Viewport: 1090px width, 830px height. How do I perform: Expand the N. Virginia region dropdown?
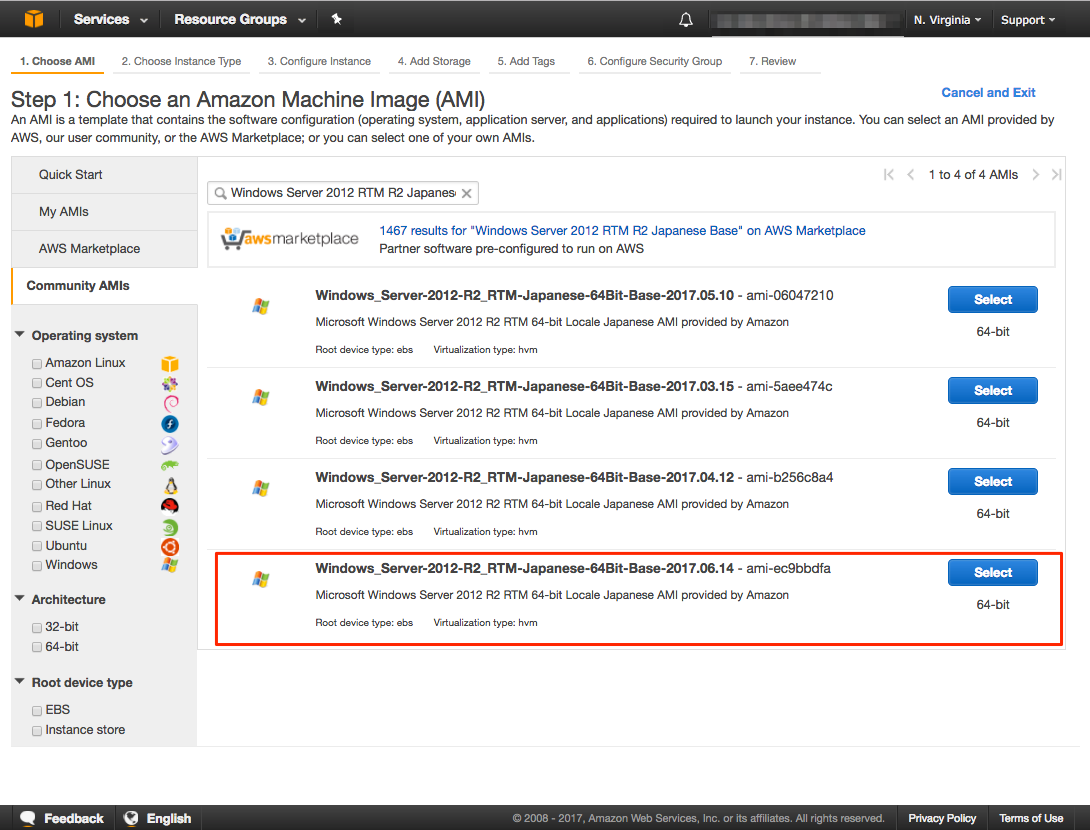point(946,20)
